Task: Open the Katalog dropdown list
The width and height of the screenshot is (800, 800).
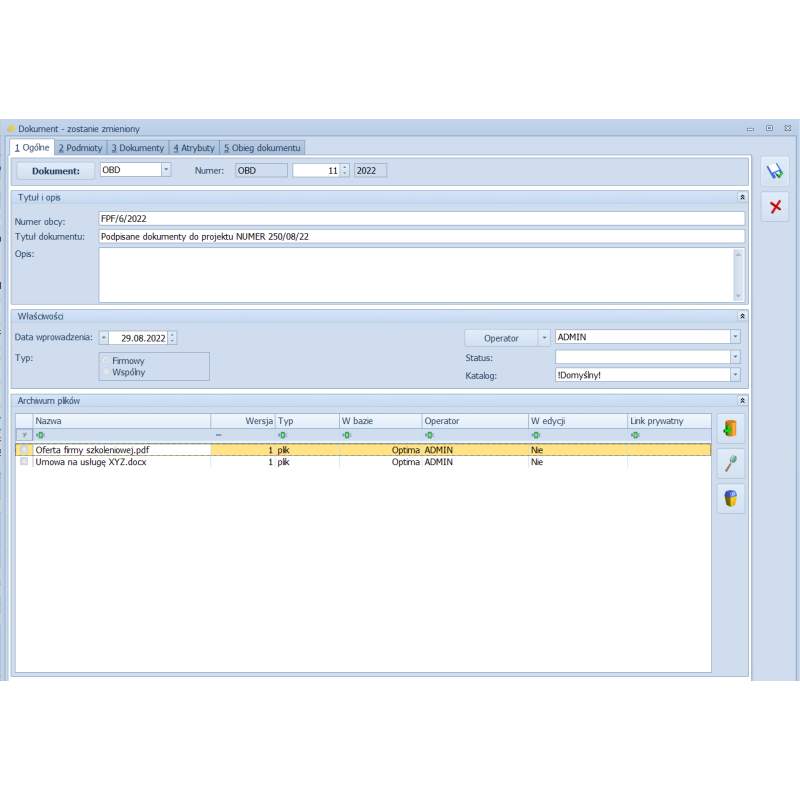Action: pyautogui.click(x=735, y=375)
